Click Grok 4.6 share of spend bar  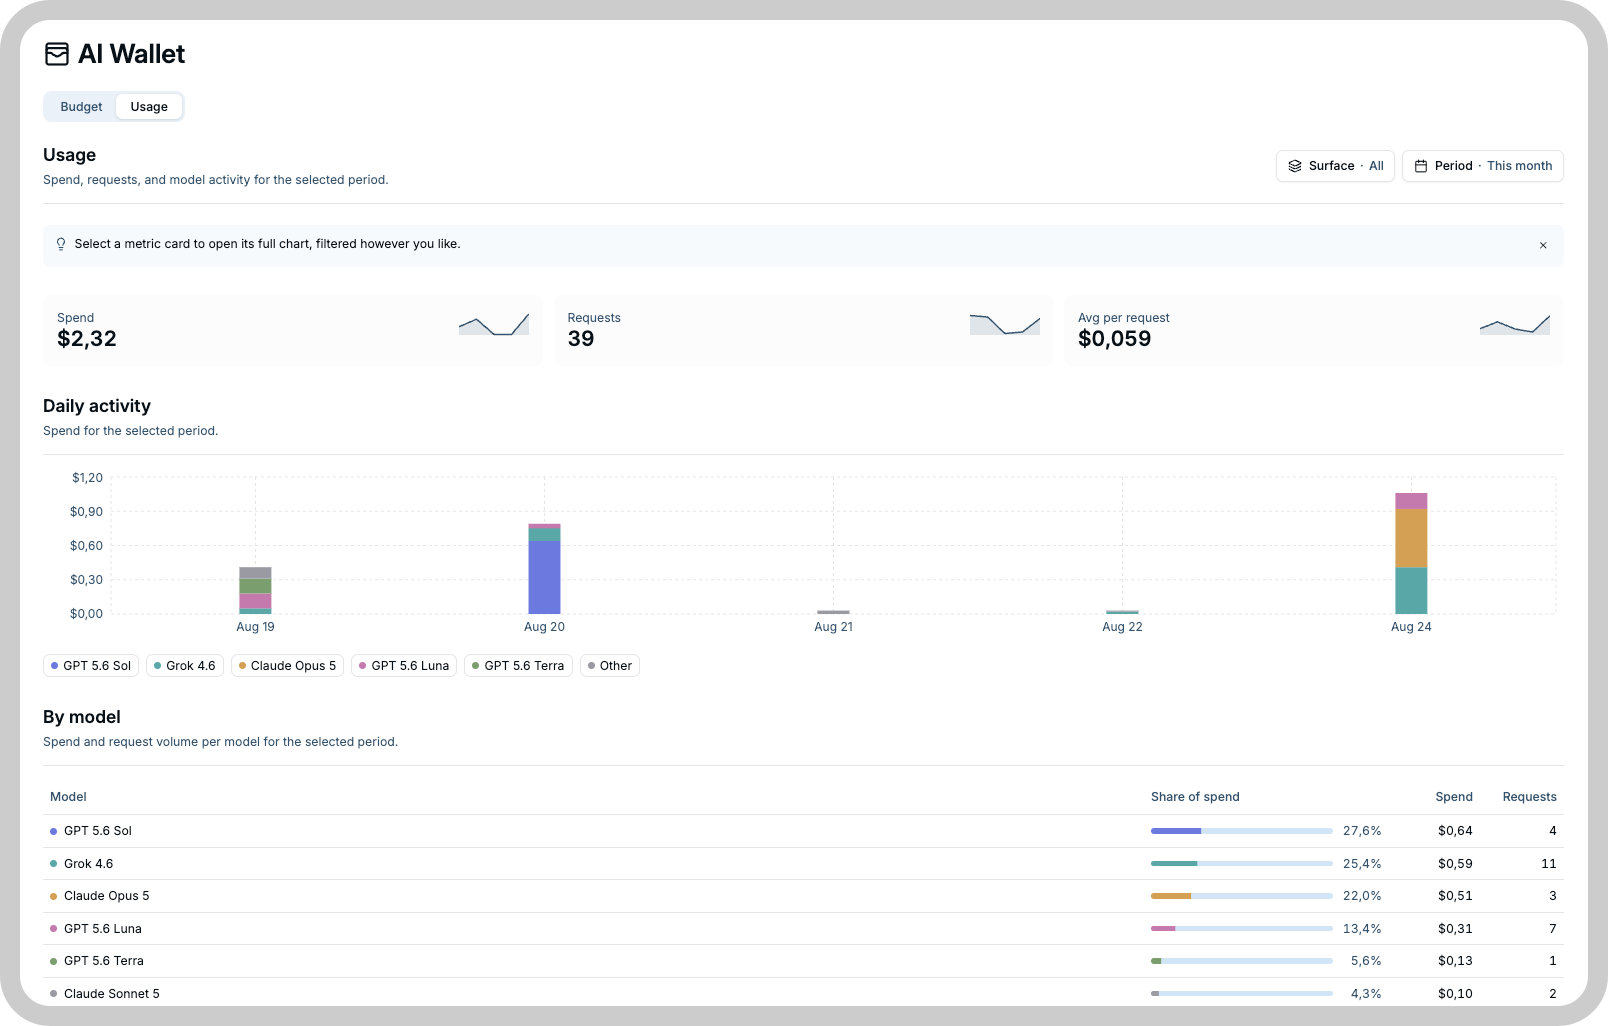pos(1241,864)
